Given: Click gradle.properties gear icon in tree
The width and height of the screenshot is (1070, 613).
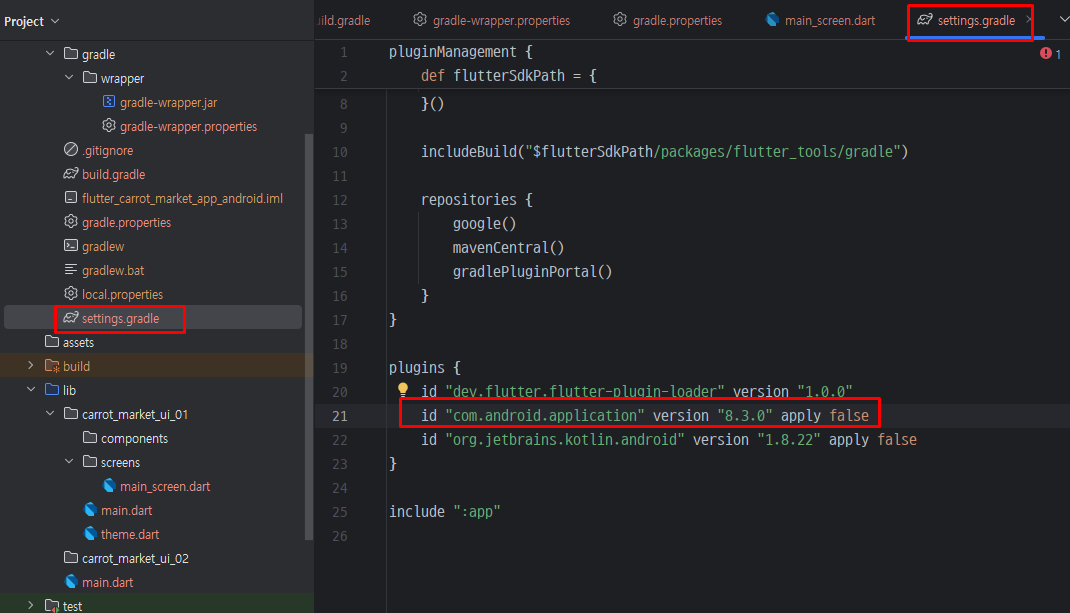Looking at the screenshot, I should coord(71,222).
